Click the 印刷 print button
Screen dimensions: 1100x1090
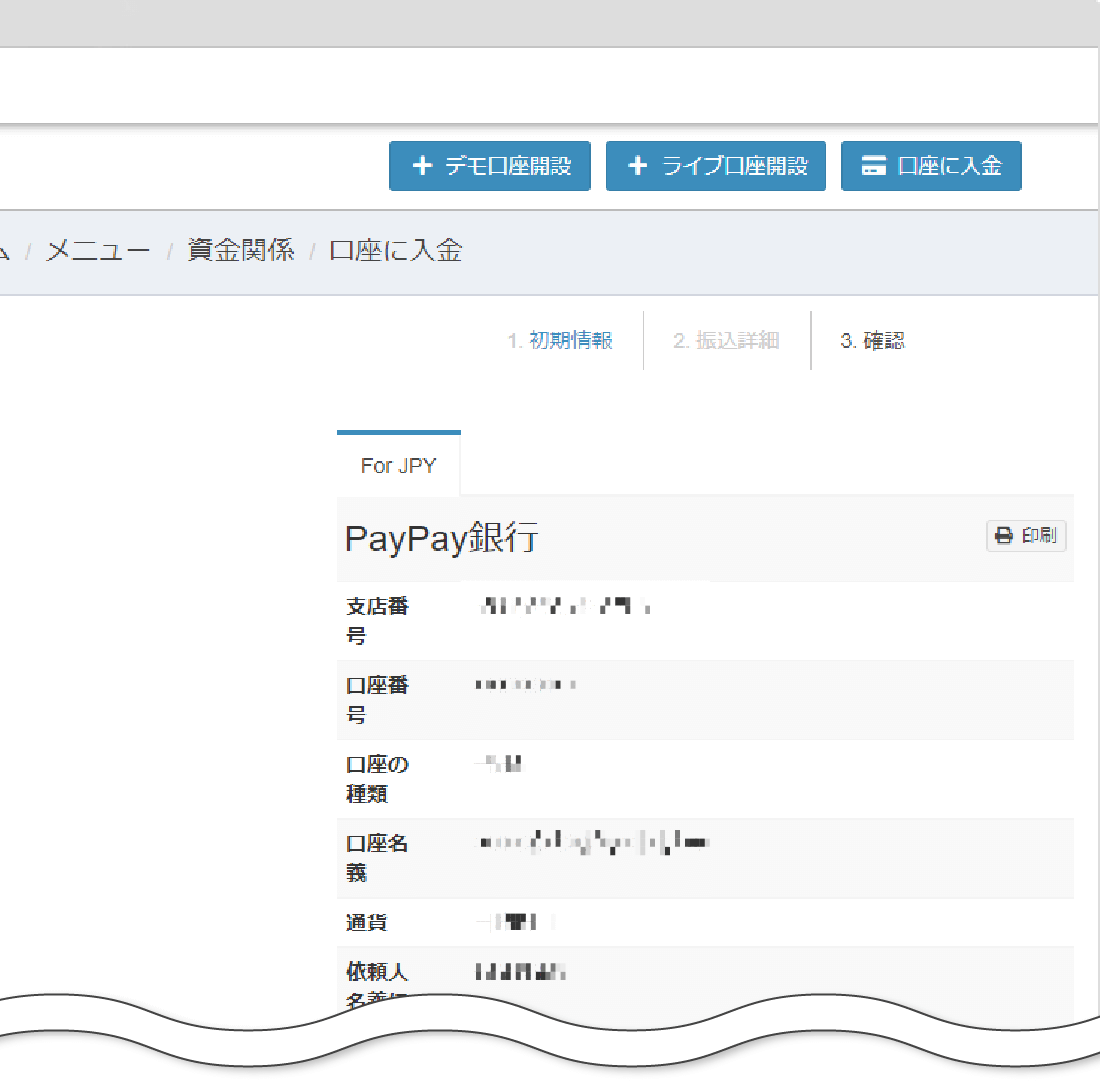point(1026,536)
